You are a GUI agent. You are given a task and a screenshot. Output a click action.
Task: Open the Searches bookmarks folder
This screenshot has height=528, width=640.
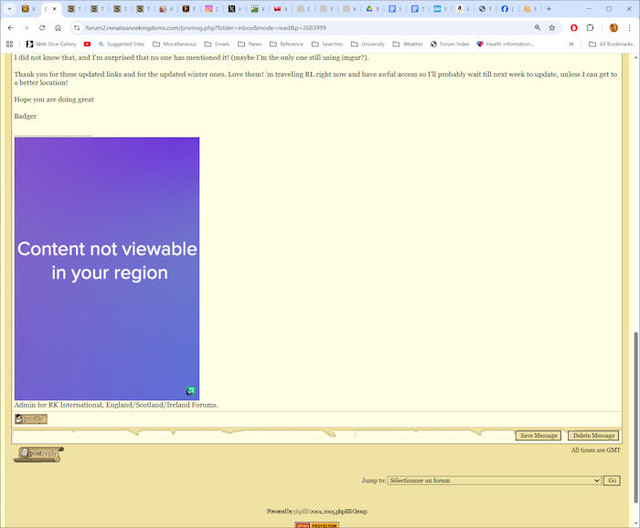click(x=327, y=44)
